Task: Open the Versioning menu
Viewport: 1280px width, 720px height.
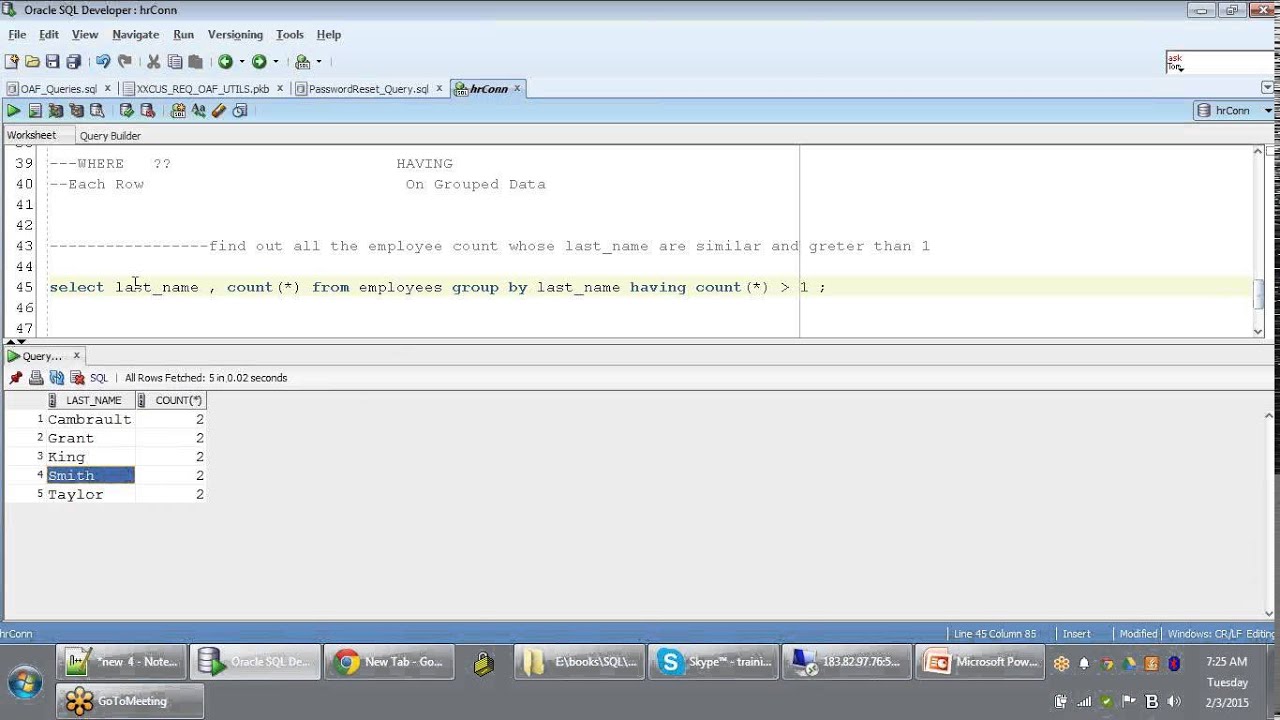Action: point(235,34)
